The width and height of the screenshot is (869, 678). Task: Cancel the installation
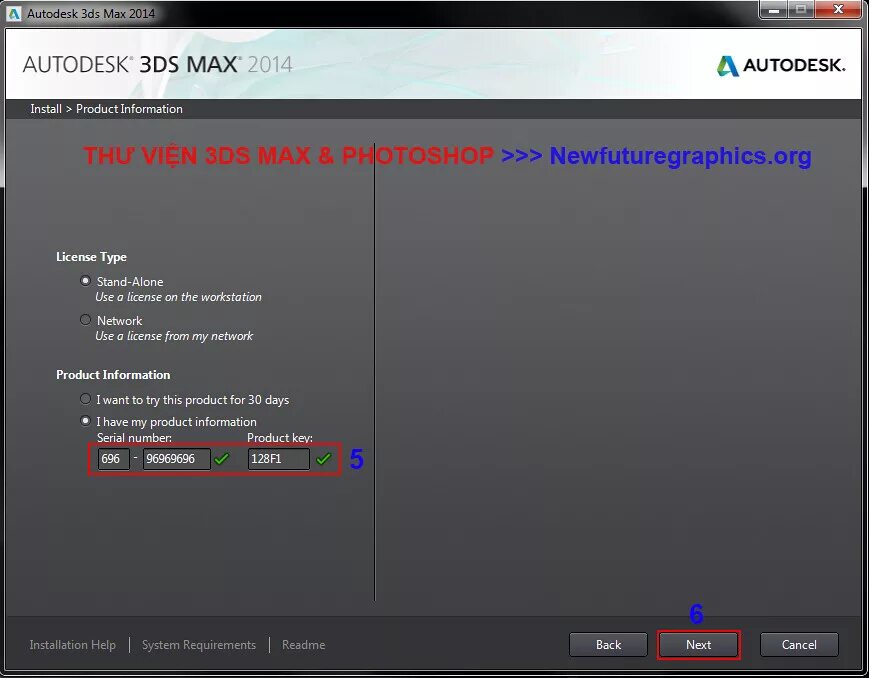[799, 645]
